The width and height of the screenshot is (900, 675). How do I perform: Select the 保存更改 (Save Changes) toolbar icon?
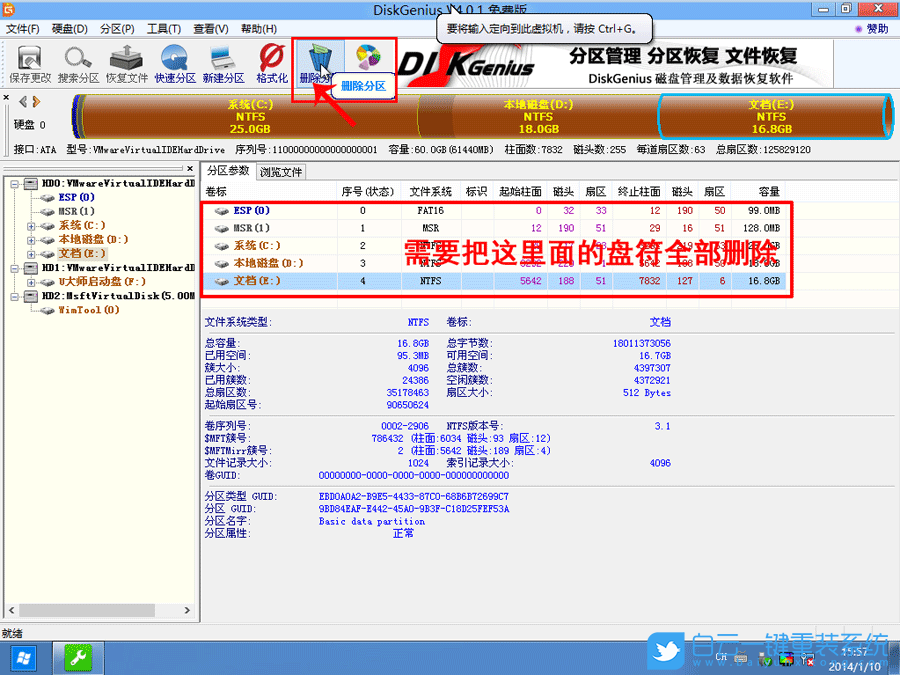(x=29, y=62)
